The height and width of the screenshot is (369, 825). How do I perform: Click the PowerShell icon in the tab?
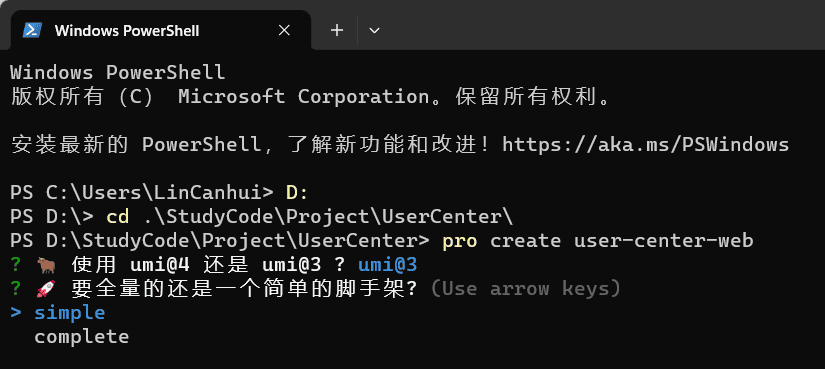pos(32,31)
